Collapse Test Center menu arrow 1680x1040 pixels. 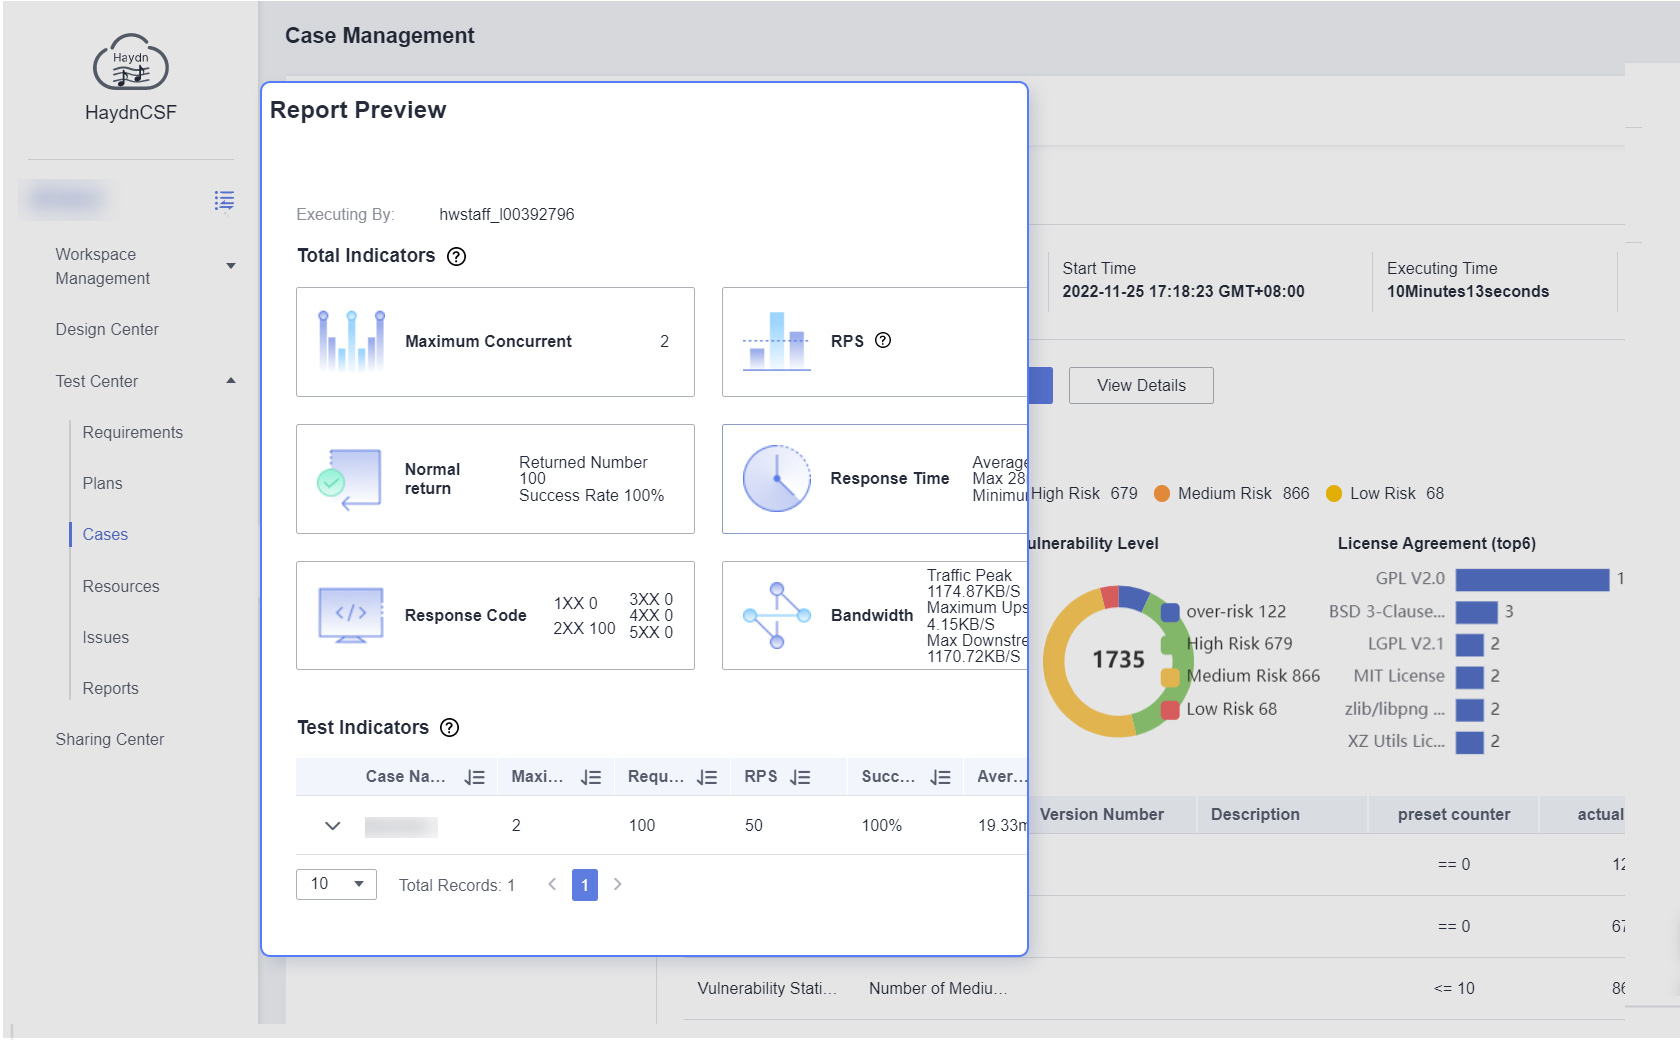pos(231,381)
